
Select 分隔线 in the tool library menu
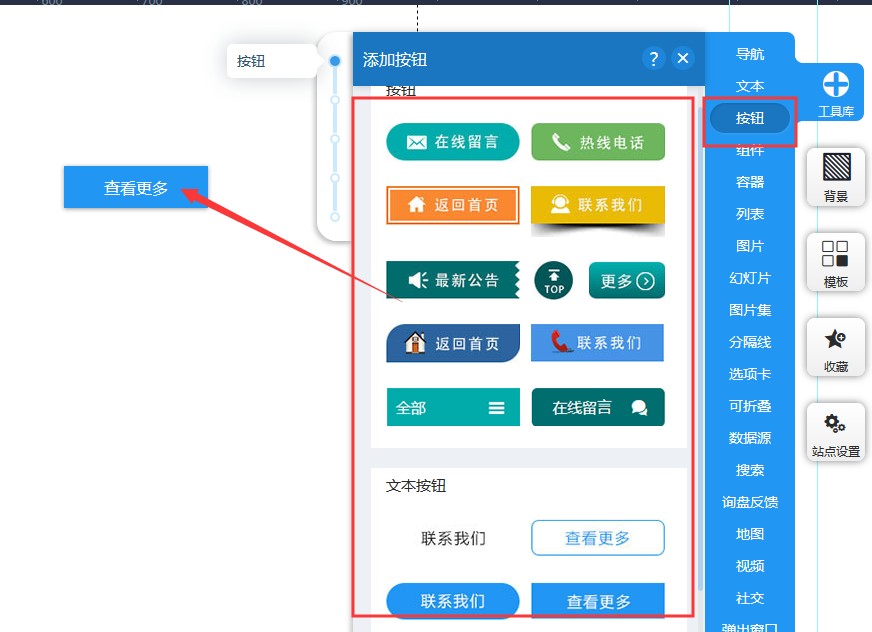[750, 342]
